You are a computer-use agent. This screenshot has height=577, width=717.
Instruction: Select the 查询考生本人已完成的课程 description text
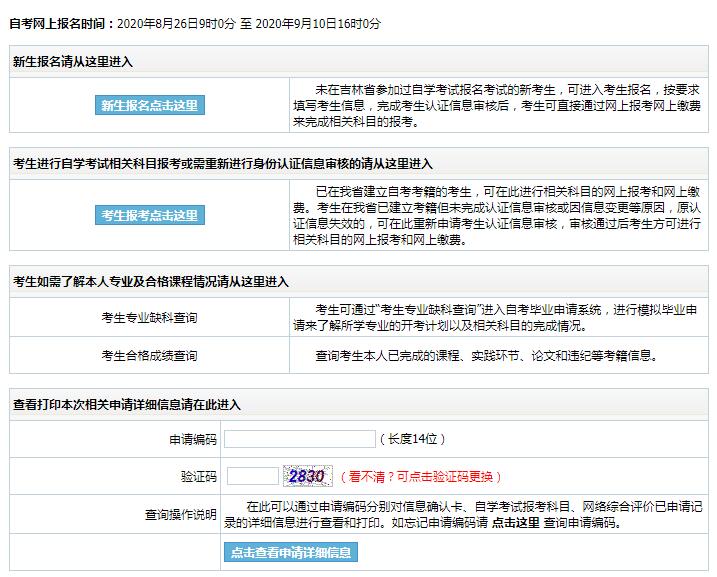487,355
